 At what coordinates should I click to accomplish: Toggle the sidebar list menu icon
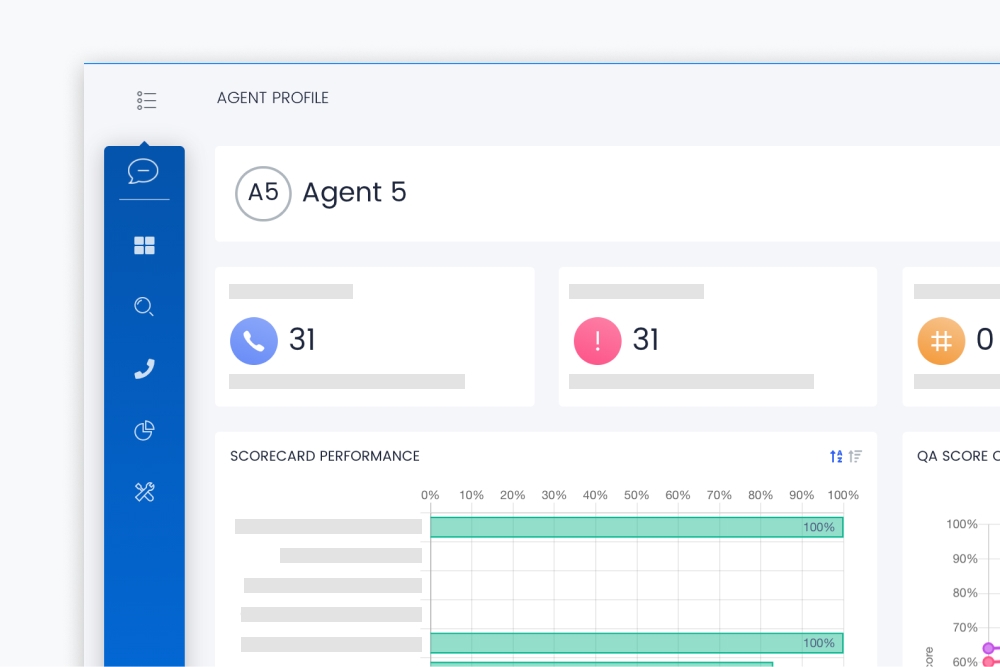pos(146,100)
